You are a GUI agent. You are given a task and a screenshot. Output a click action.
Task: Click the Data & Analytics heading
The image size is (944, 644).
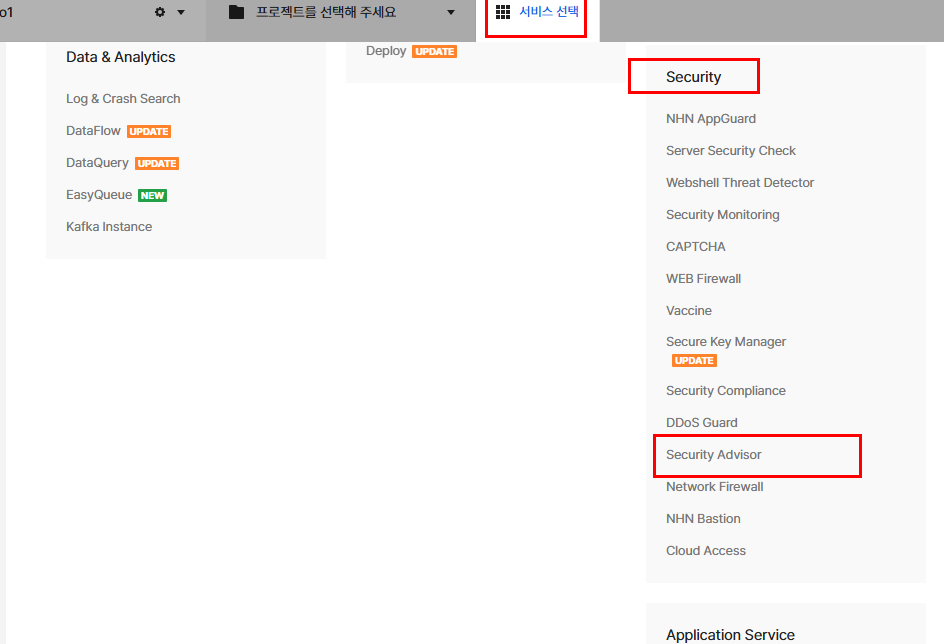coord(120,57)
